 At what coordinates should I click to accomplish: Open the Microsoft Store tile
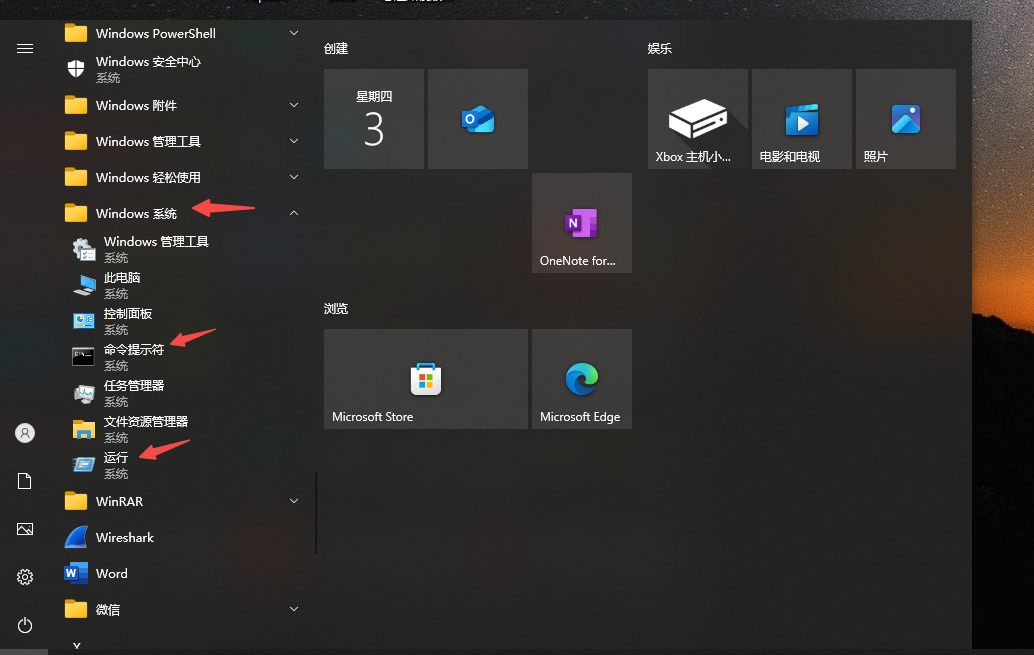425,379
